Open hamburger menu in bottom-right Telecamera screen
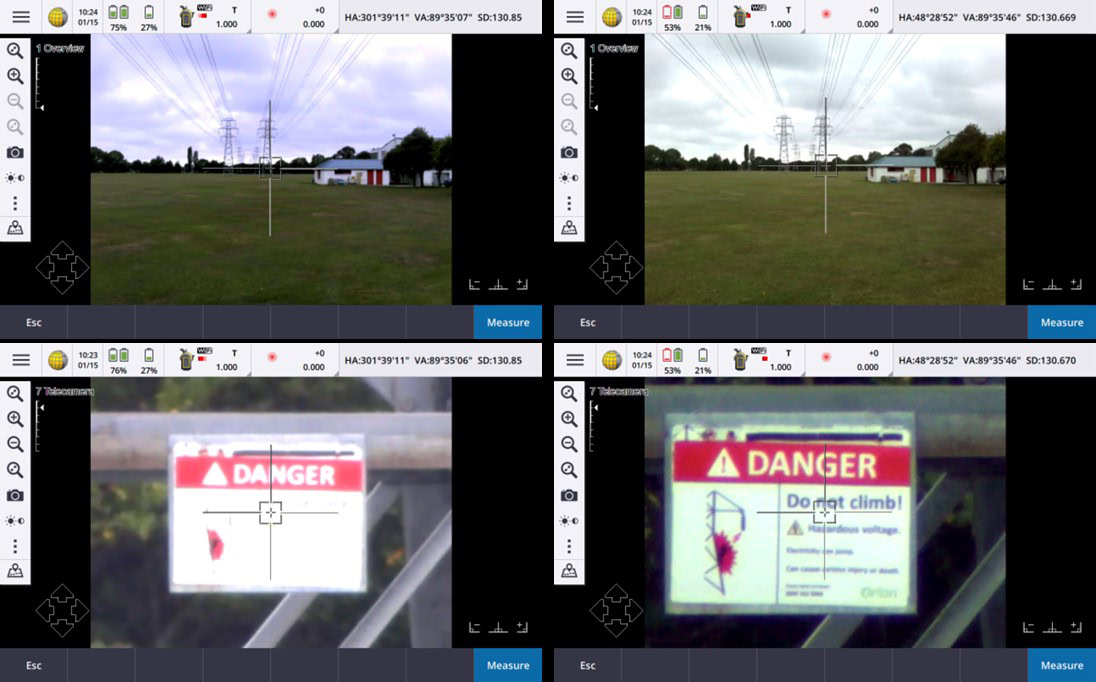1096x682 pixels. 575,360
